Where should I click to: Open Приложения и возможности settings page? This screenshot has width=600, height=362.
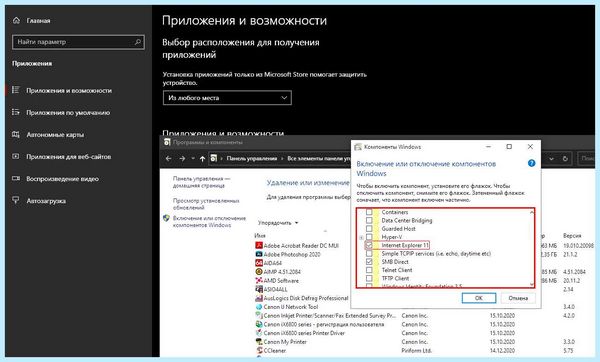pos(69,90)
